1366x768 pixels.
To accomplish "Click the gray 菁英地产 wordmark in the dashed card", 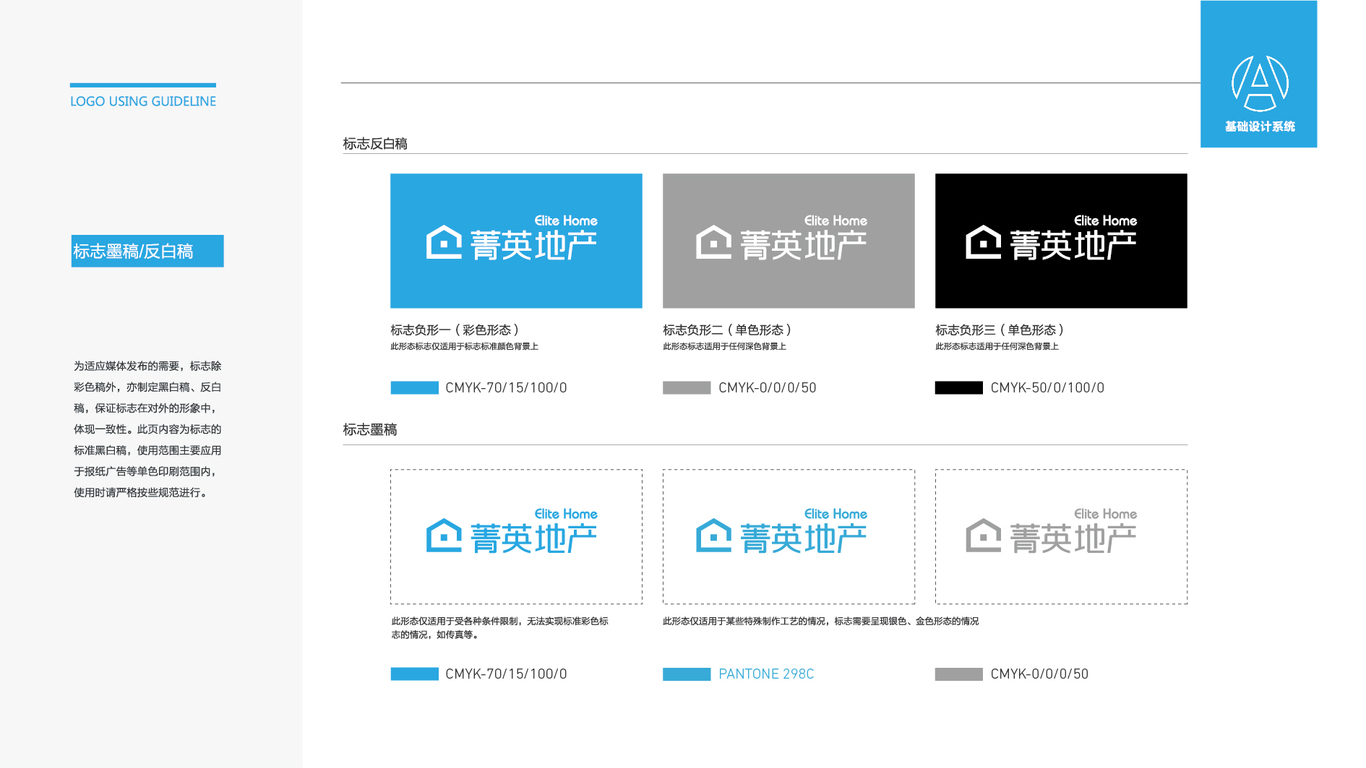I will click(1073, 539).
